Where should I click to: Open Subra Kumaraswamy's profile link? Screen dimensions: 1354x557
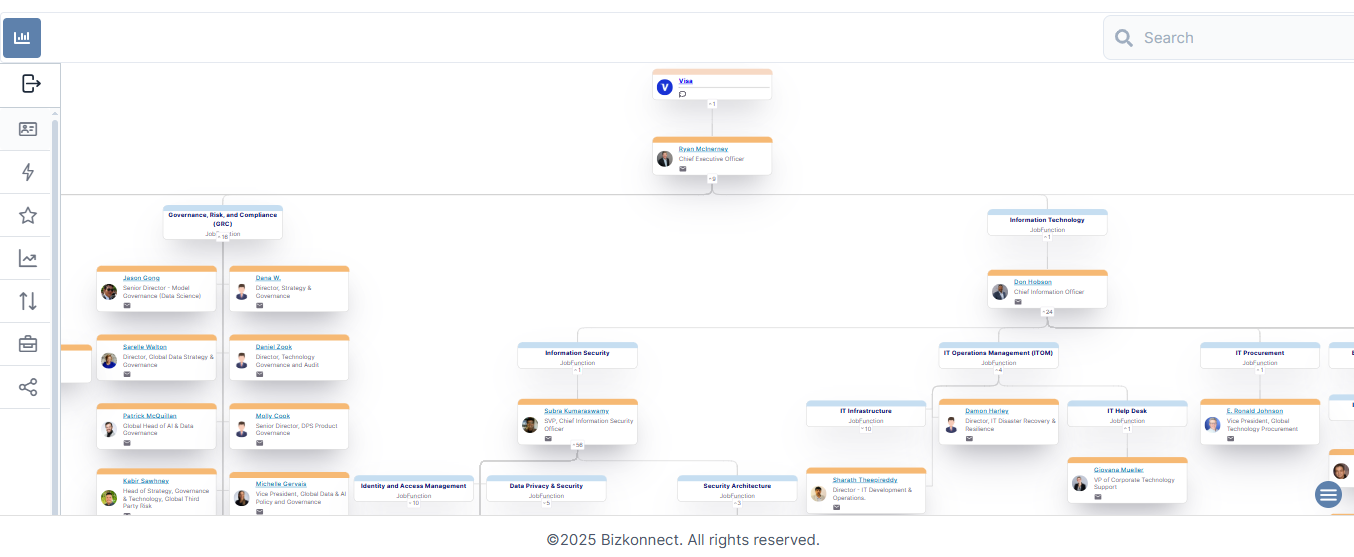coord(576,411)
